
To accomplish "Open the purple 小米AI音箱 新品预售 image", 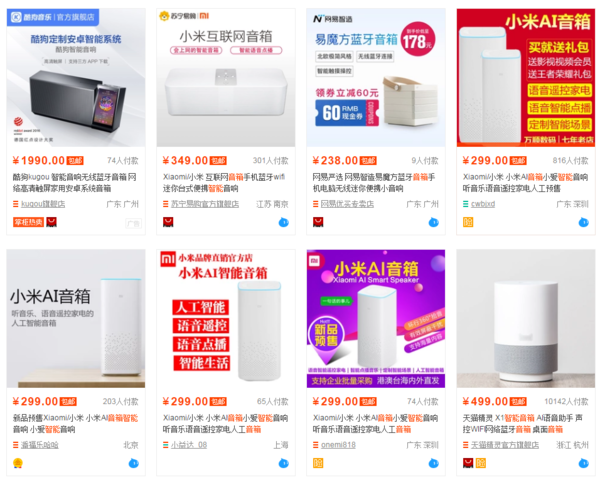I will [x=376, y=318].
